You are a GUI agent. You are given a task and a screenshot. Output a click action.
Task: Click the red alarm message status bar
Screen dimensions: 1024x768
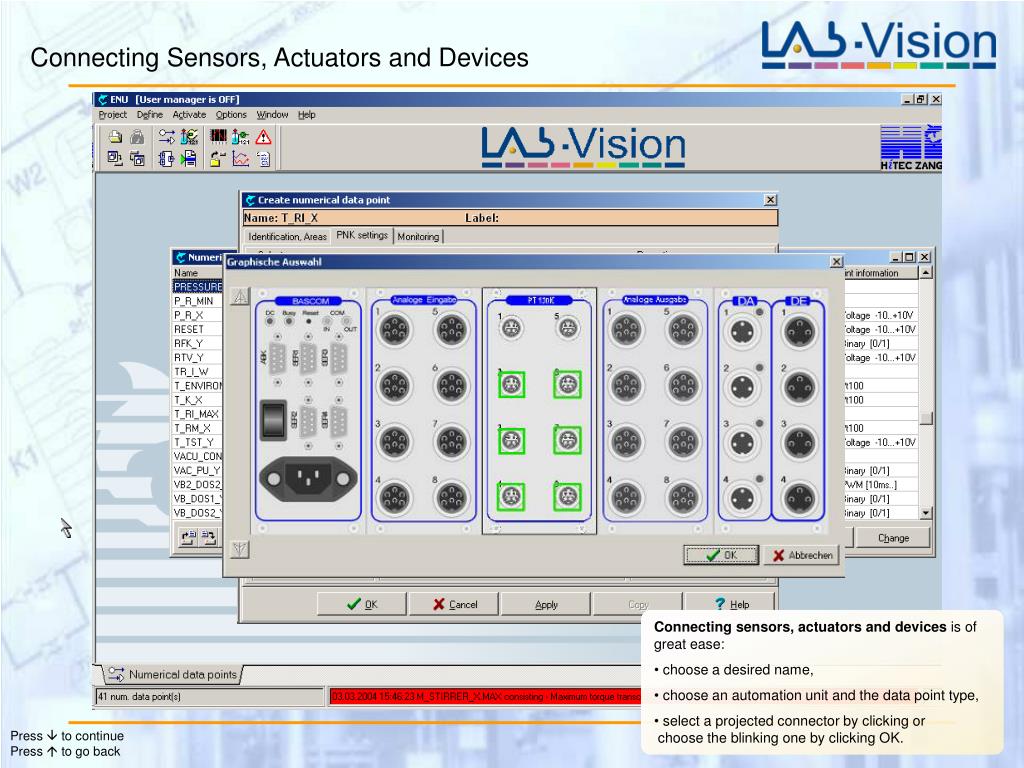[486, 697]
